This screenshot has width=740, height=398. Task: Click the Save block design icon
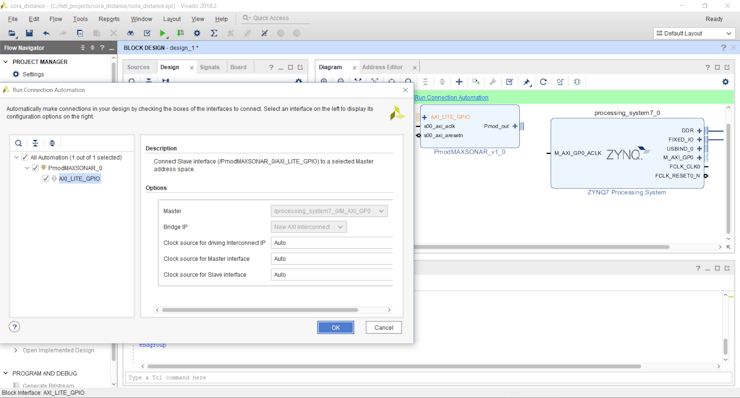click(29, 33)
